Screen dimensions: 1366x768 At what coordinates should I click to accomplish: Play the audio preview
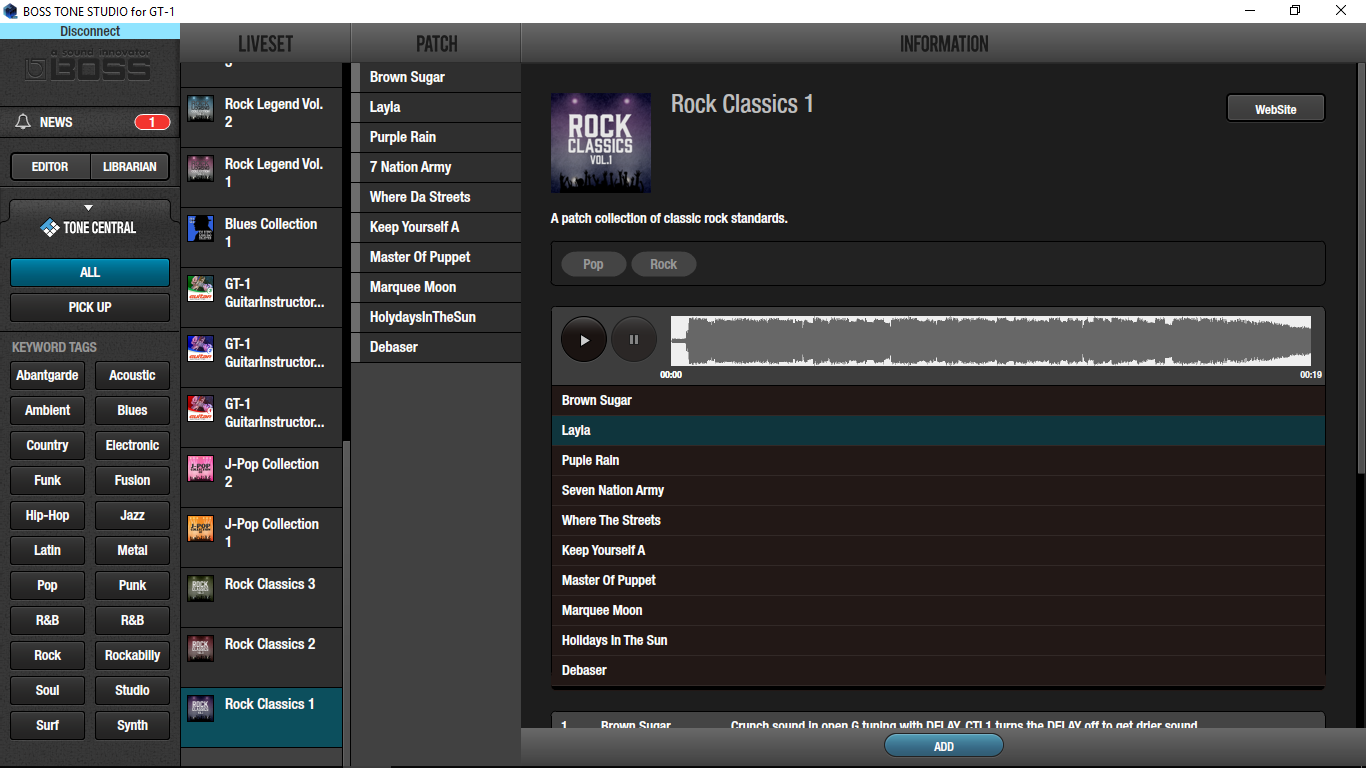[584, 340]
